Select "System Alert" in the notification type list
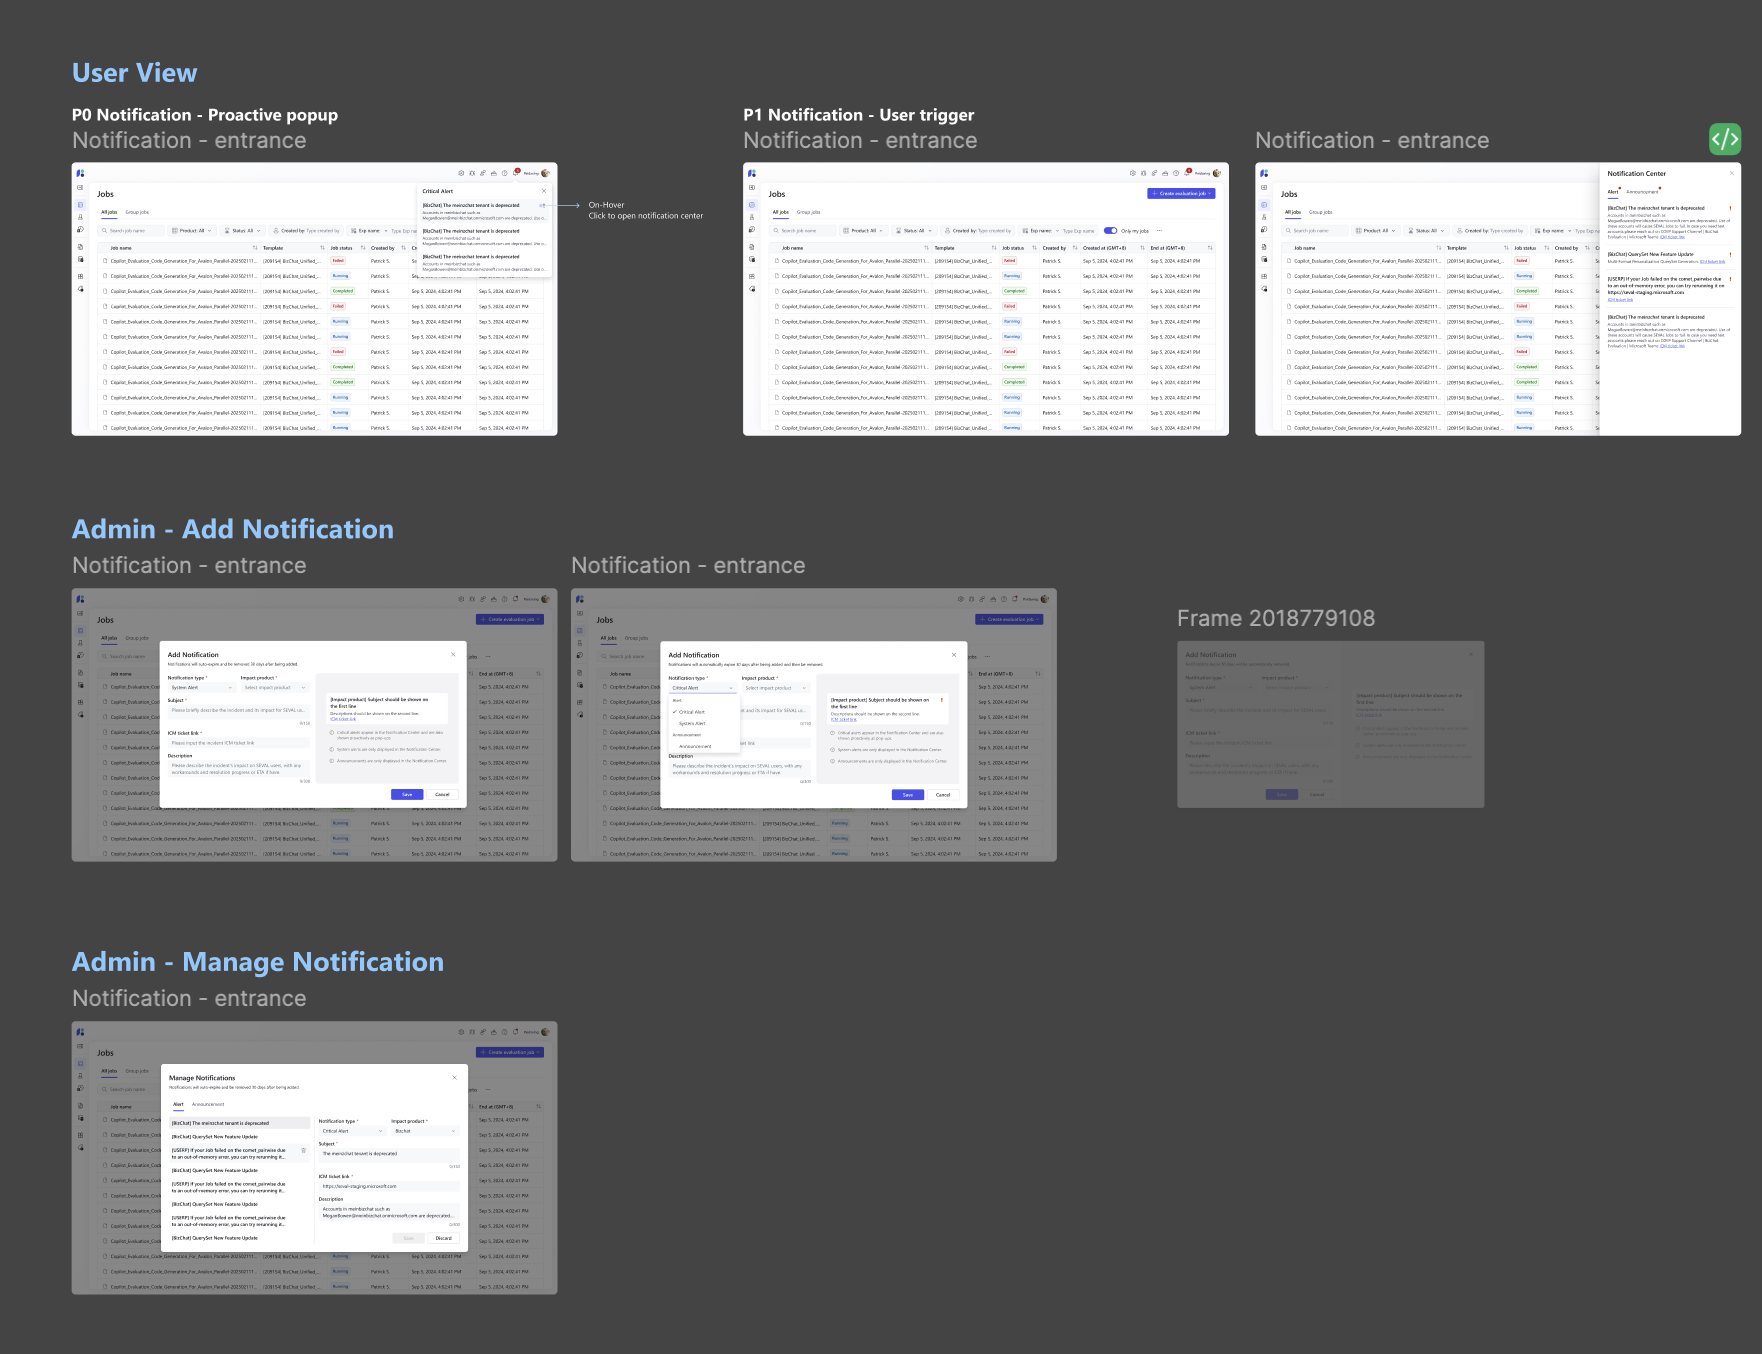The width and height of the screenshot is (1762, 1354). [x=692, y=723]
